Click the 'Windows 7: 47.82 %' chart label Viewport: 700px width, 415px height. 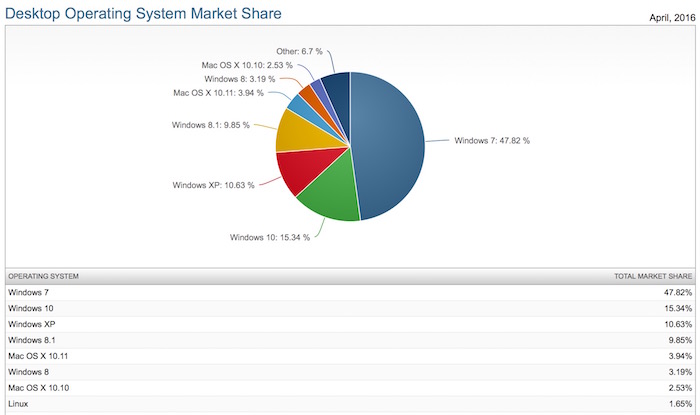tap(492, 141)
